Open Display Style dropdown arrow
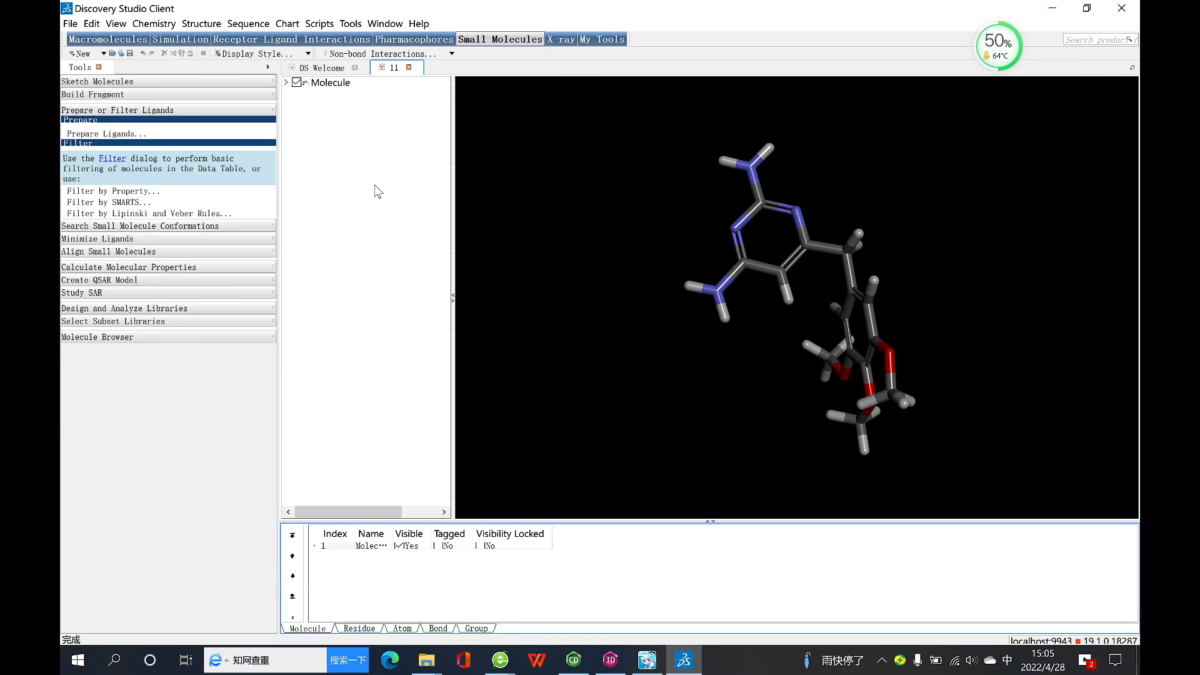1200x675 pixels. (307, 54)
